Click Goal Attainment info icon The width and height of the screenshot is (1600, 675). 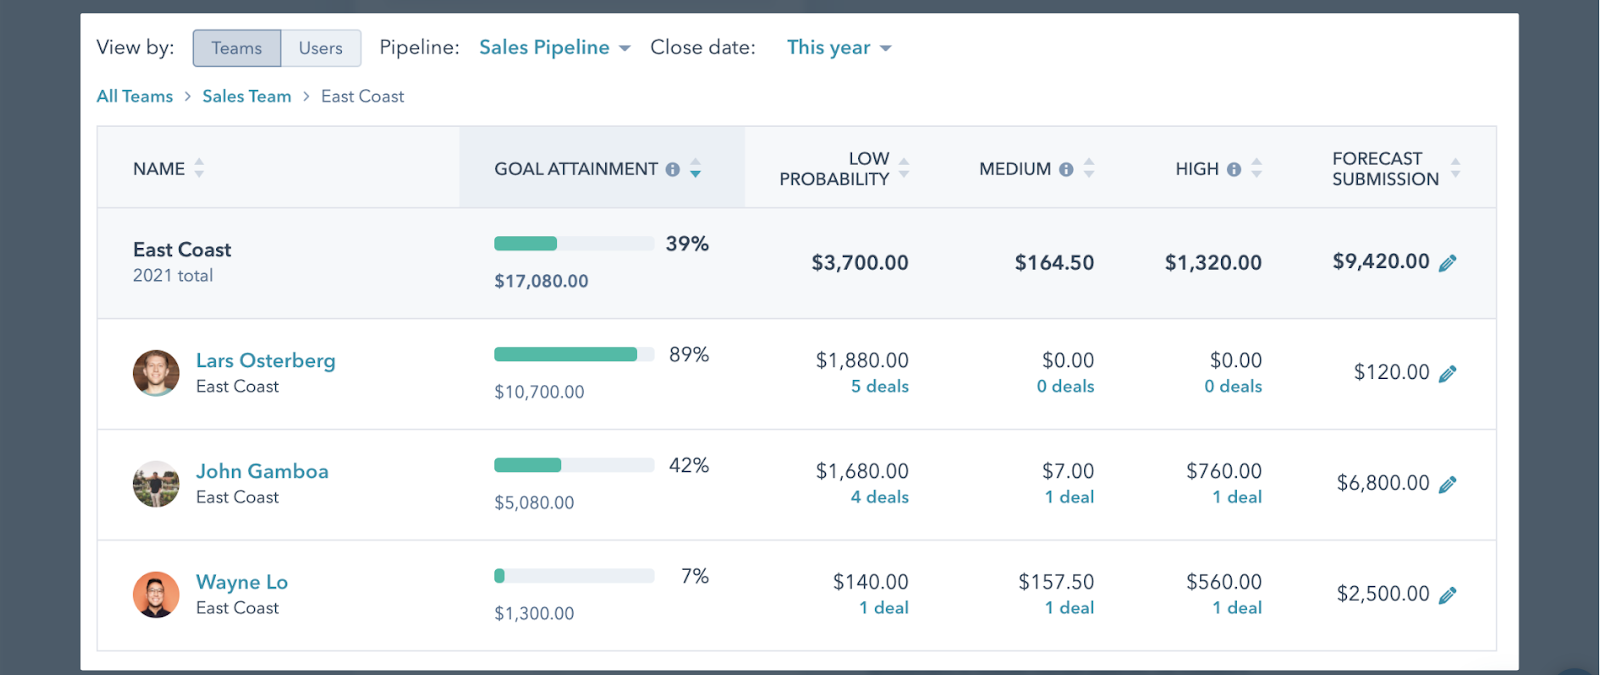pyautogui.click(x=673, y=170)
